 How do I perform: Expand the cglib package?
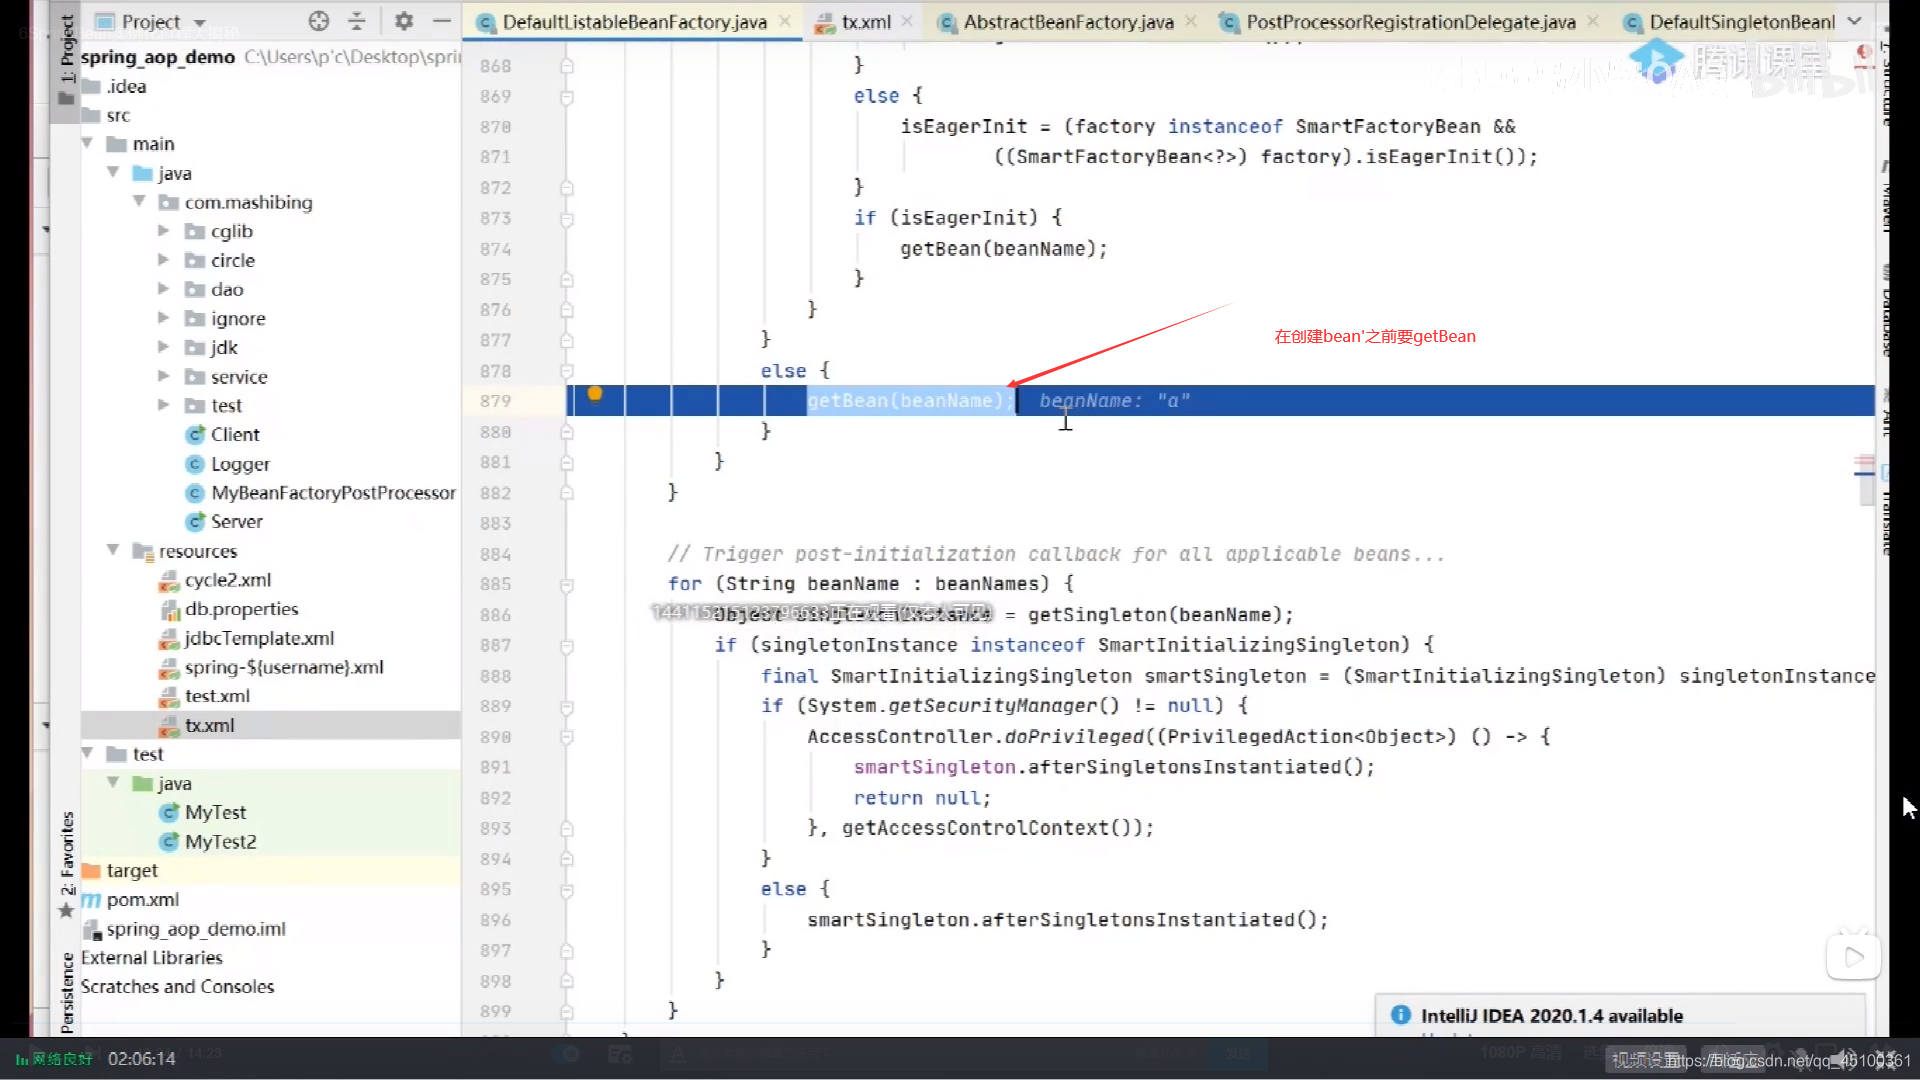[164, 231]
